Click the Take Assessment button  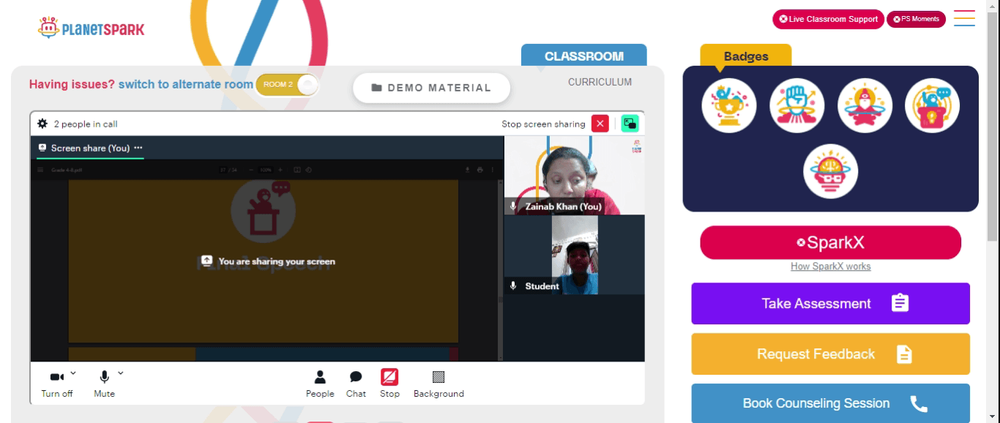click(830, 303)
